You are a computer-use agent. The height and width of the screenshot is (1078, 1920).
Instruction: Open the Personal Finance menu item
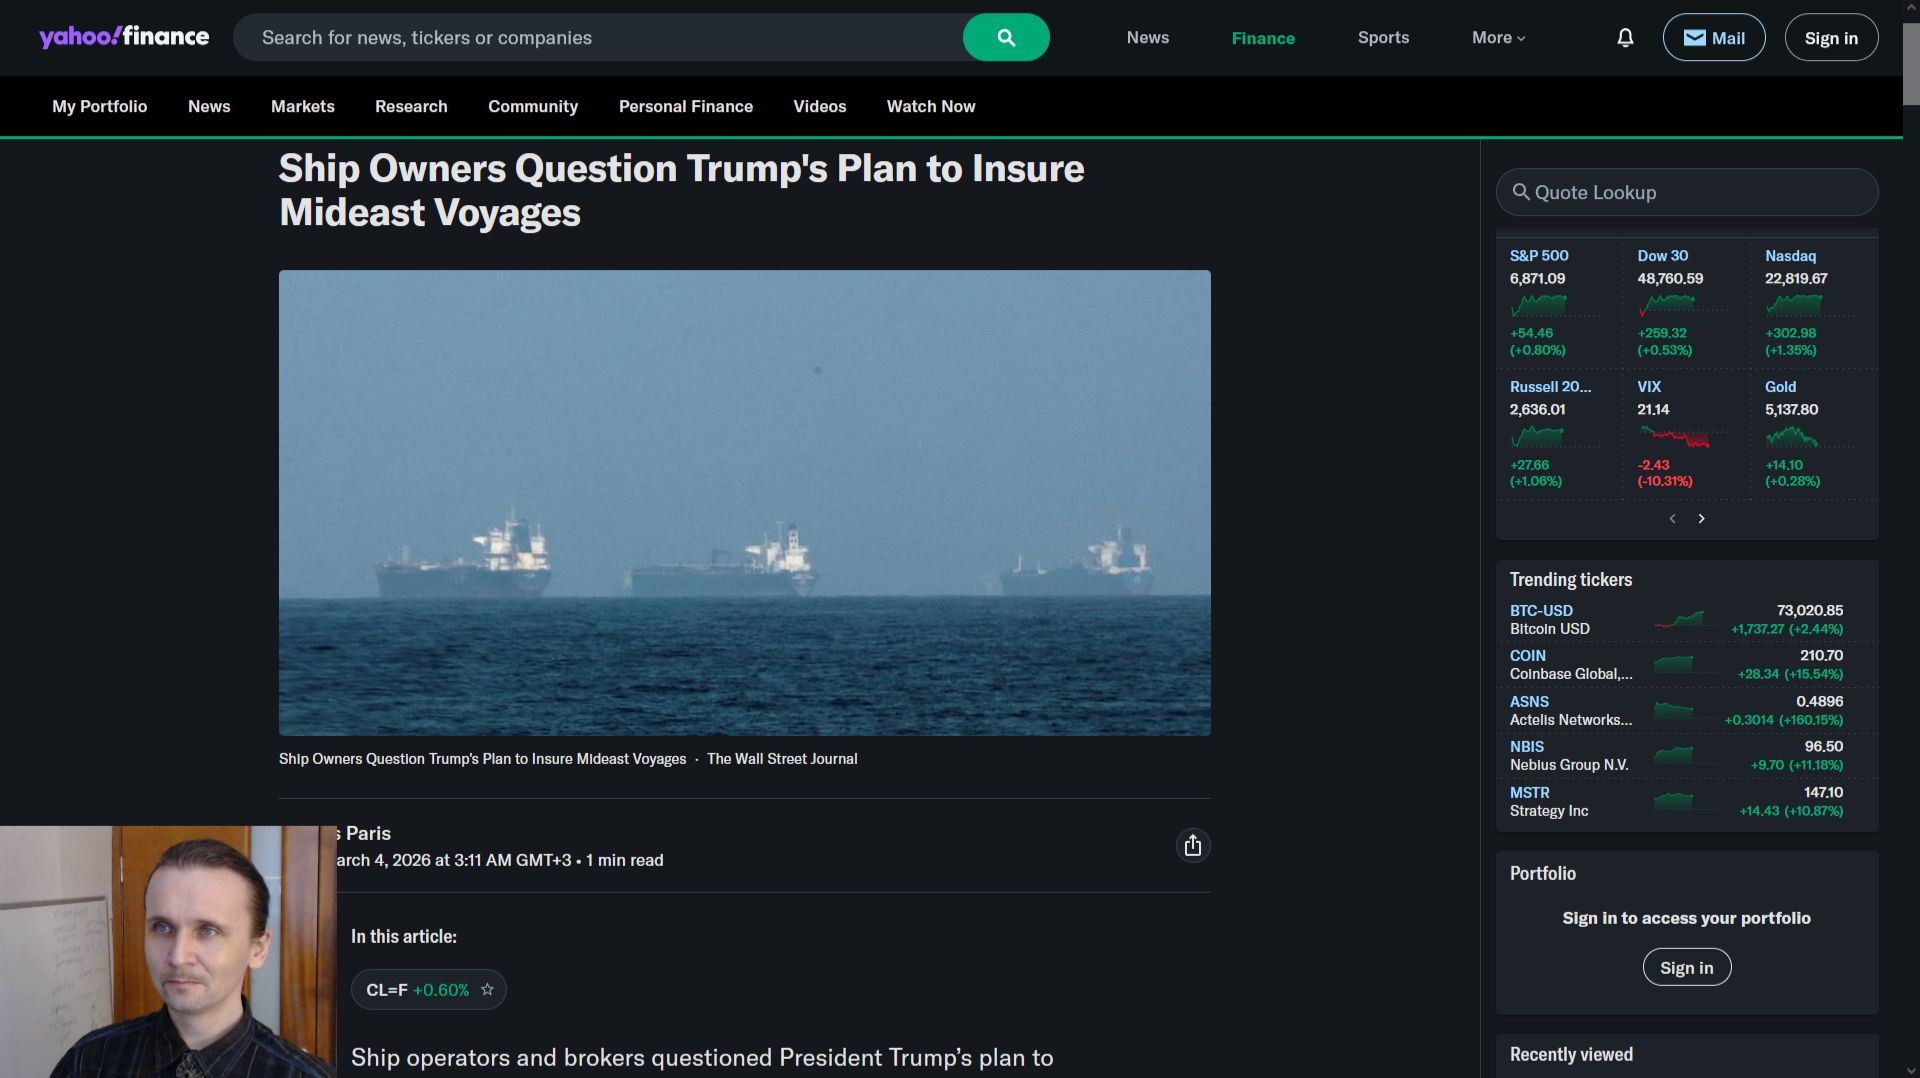[x=685, y=107]
